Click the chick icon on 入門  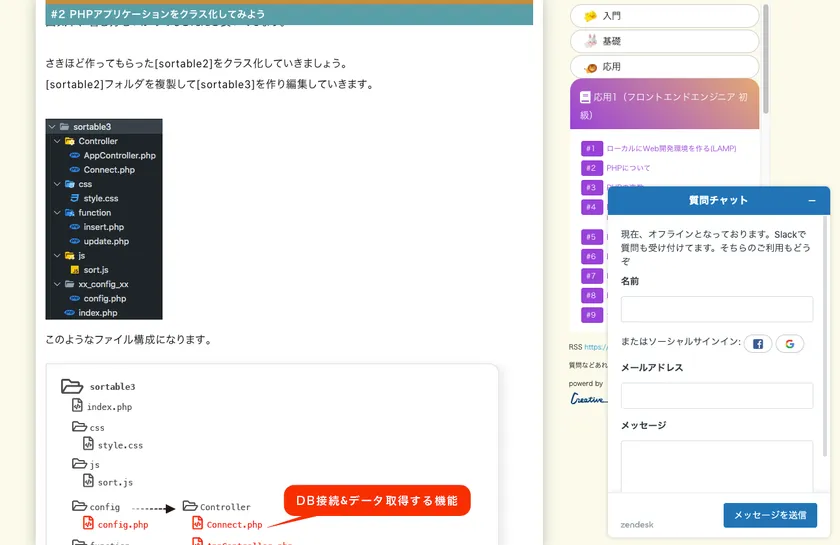coord(590,16)
